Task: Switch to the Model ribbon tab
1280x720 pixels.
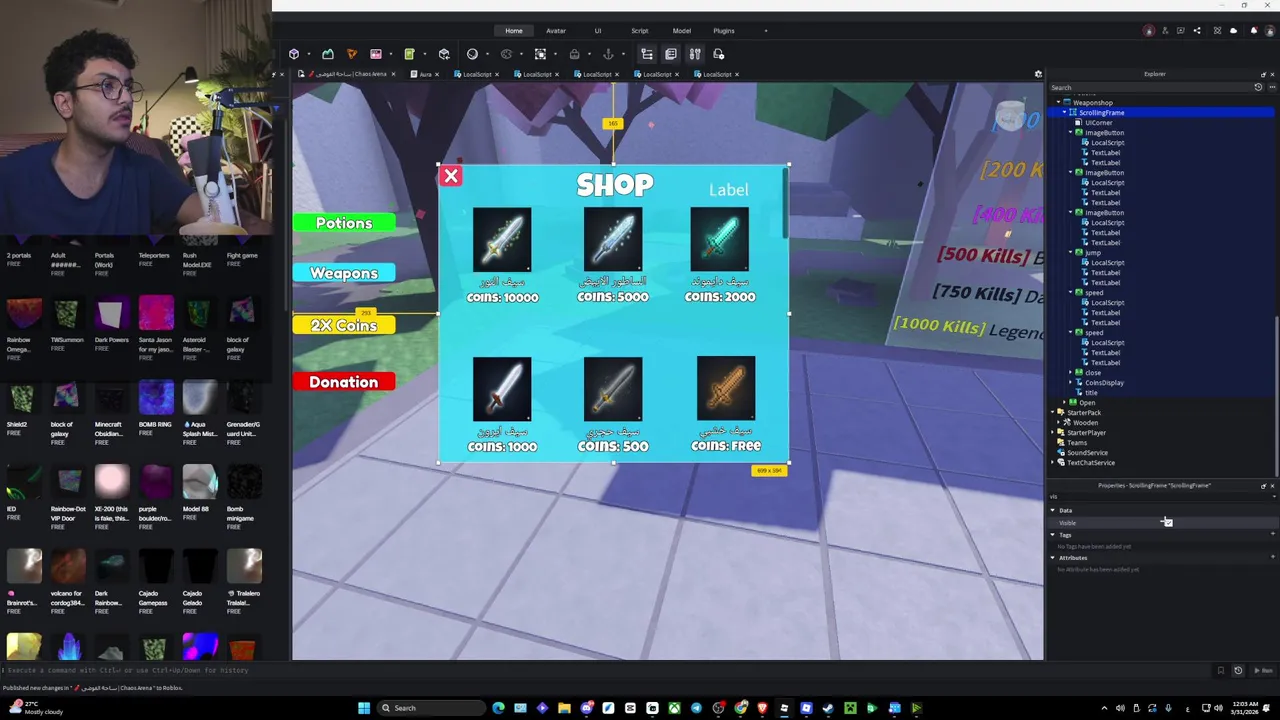Action: (x=682, y=31)
